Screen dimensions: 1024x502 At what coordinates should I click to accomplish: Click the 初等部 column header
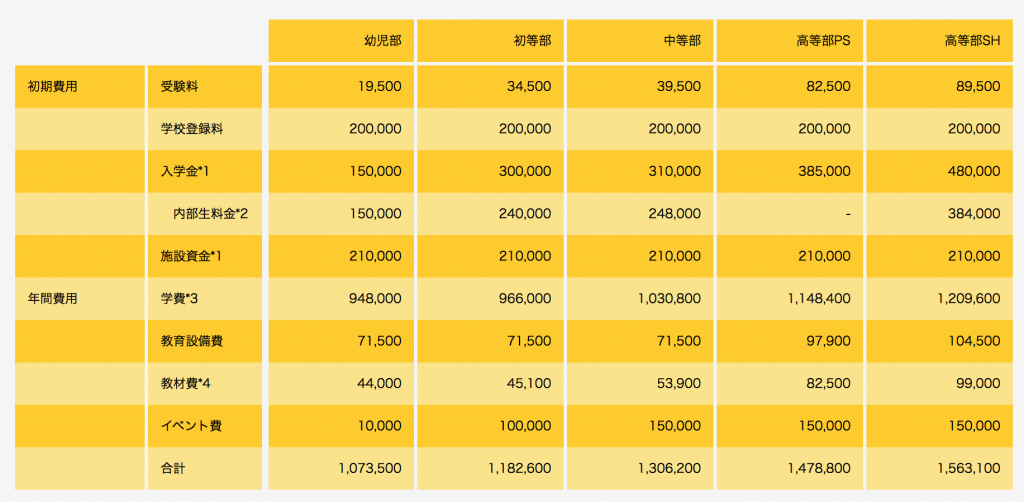pos(531,41)
